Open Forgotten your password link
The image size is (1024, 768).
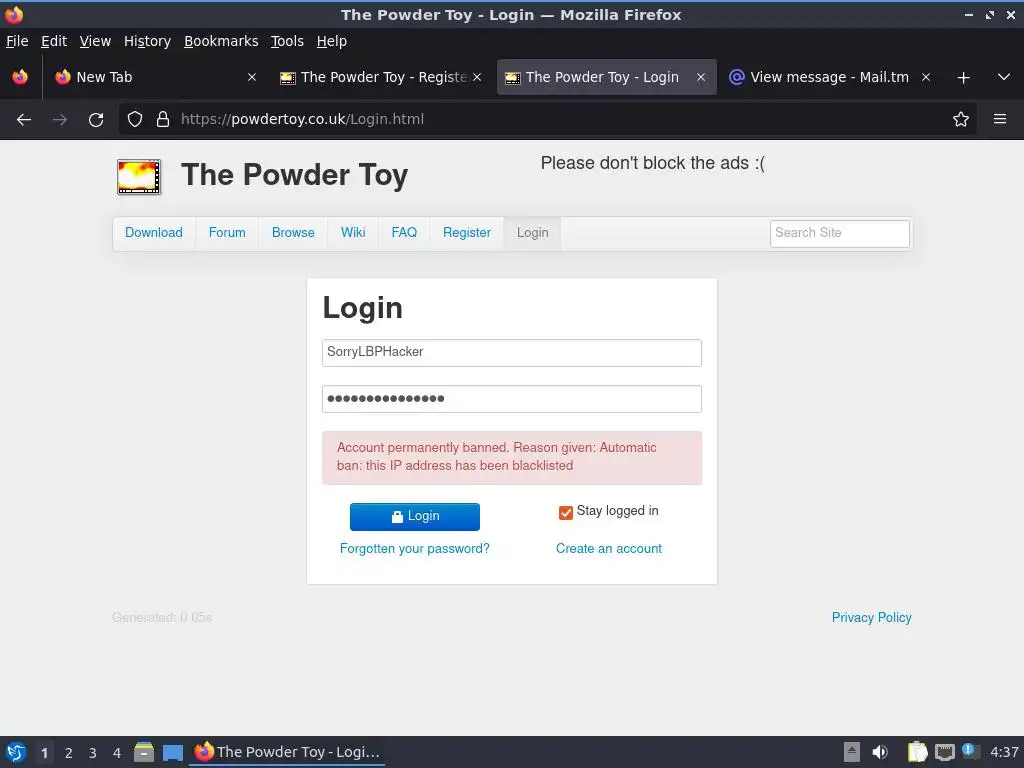pyautogui.click(x=415, y=549)
